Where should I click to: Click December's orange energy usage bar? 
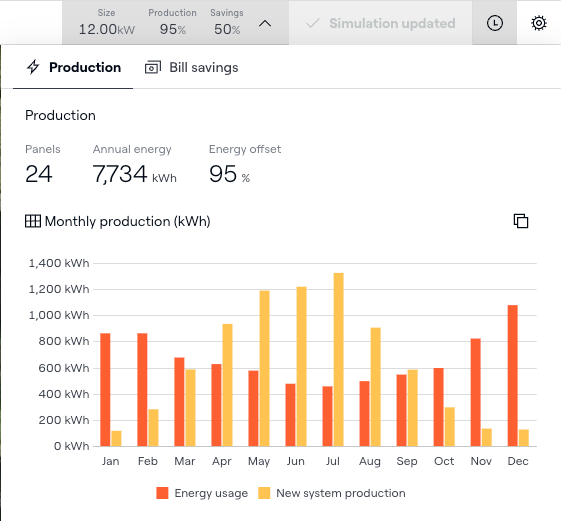coord(512,375)
